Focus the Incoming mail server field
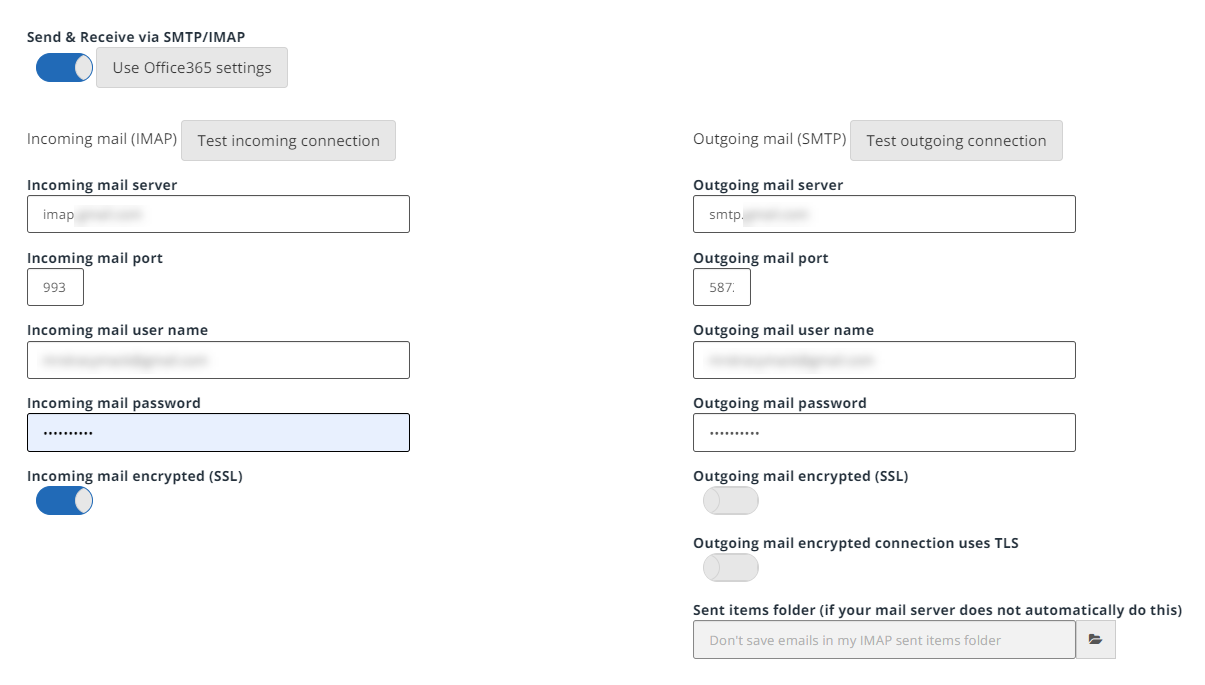1205x685 pixels. (x=218, y=214)
